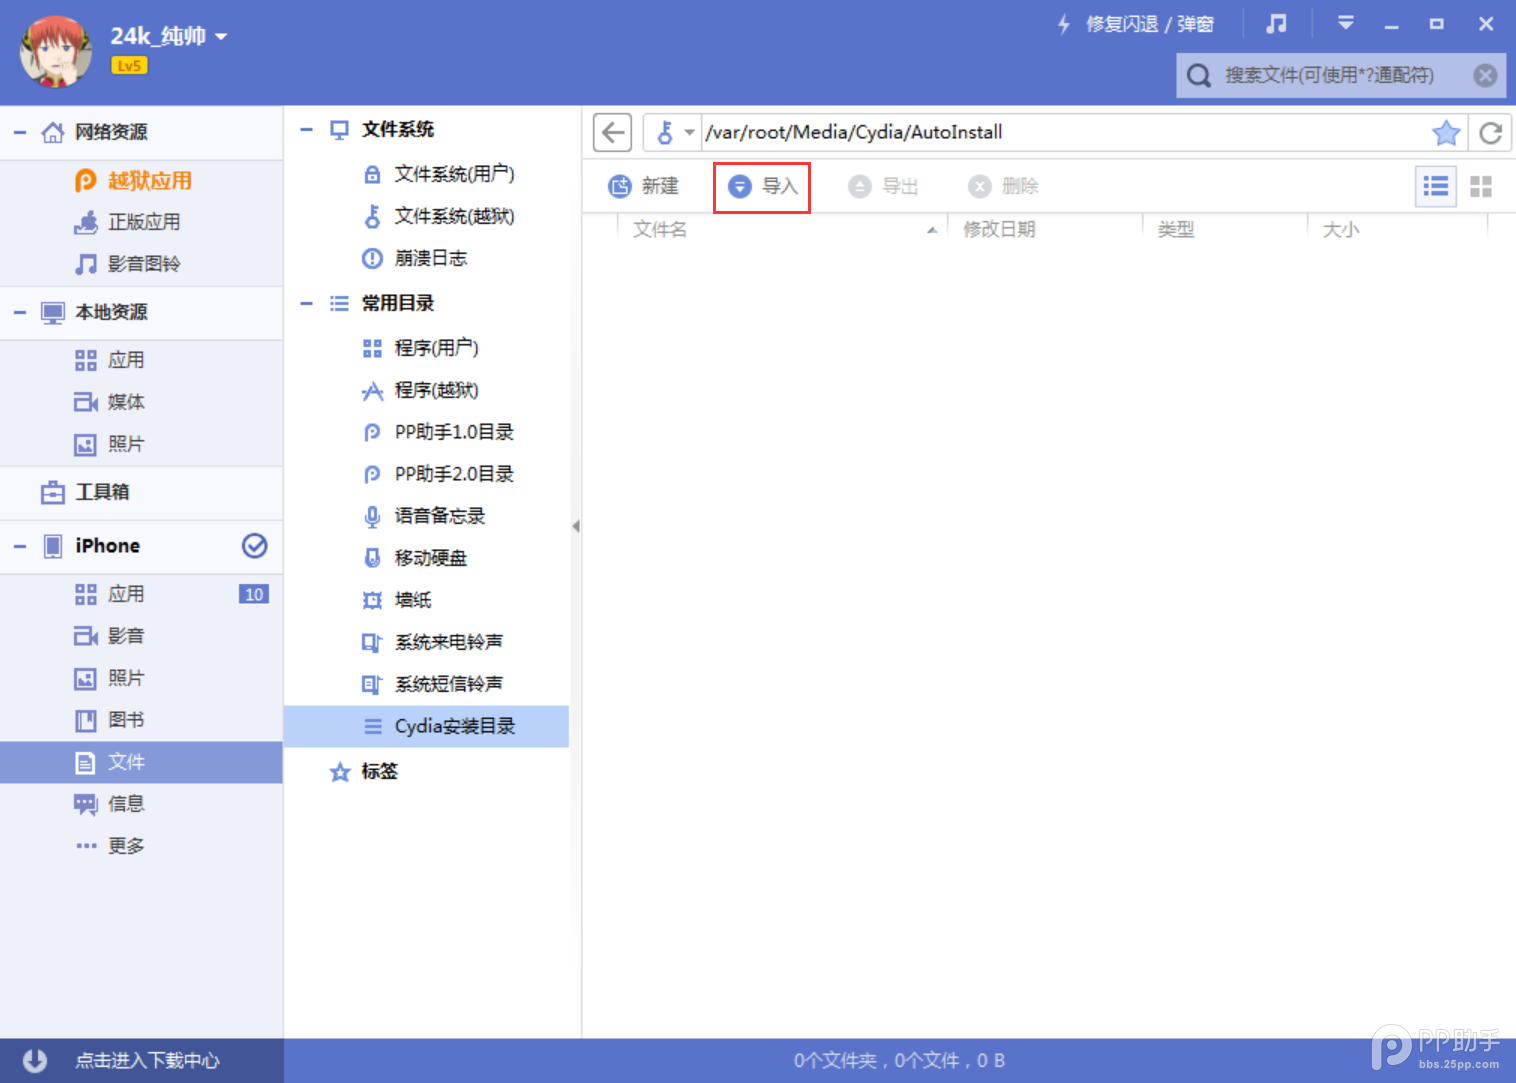Viewport: 1516px width, 1083px height.
Task: Click the 新建 button
Action: pyautogui.click(x=644, y=186)
